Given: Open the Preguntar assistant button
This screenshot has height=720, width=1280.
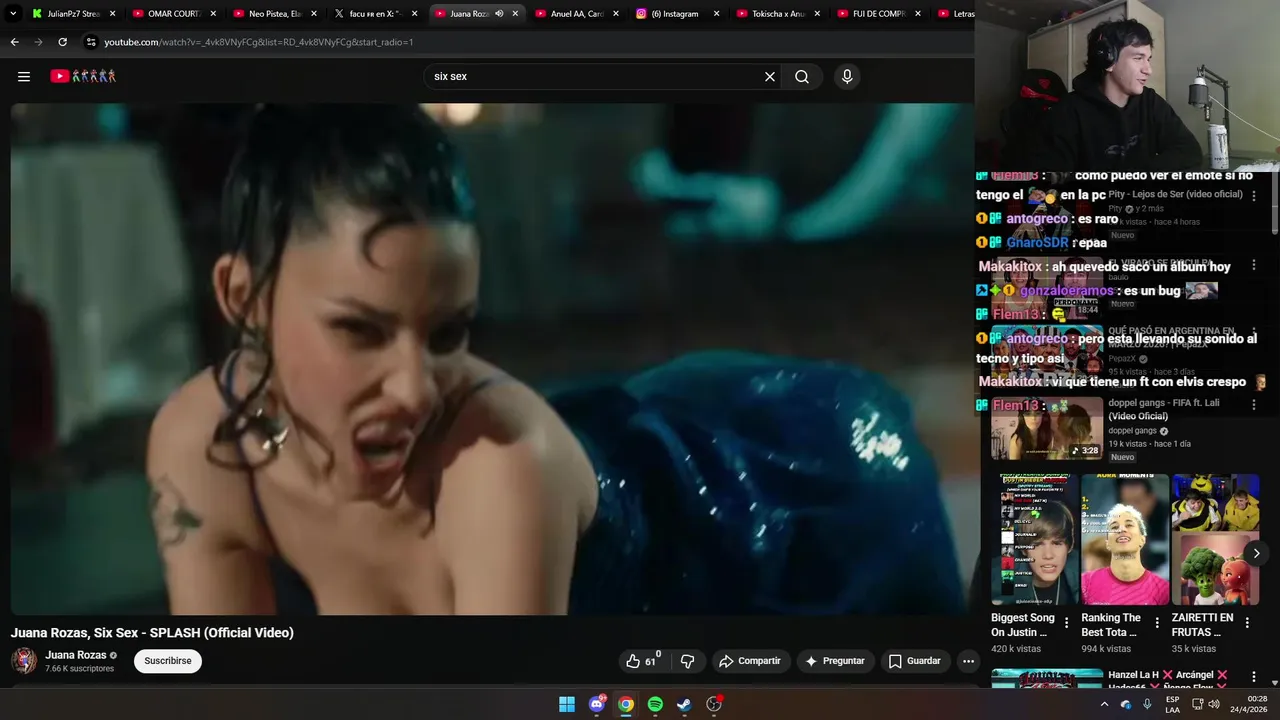Looking at the screenshot, I should click(x=835, y=661).
